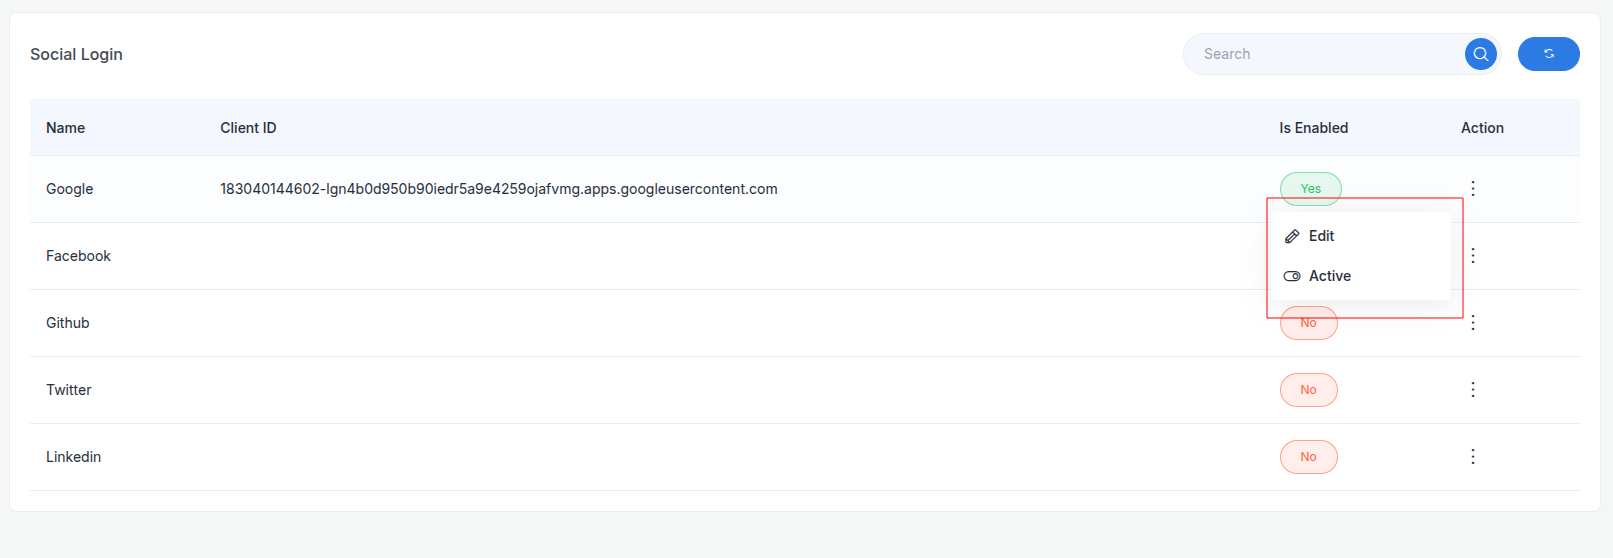
Task: Click the Name column header
Action: [x=65, y=128]
